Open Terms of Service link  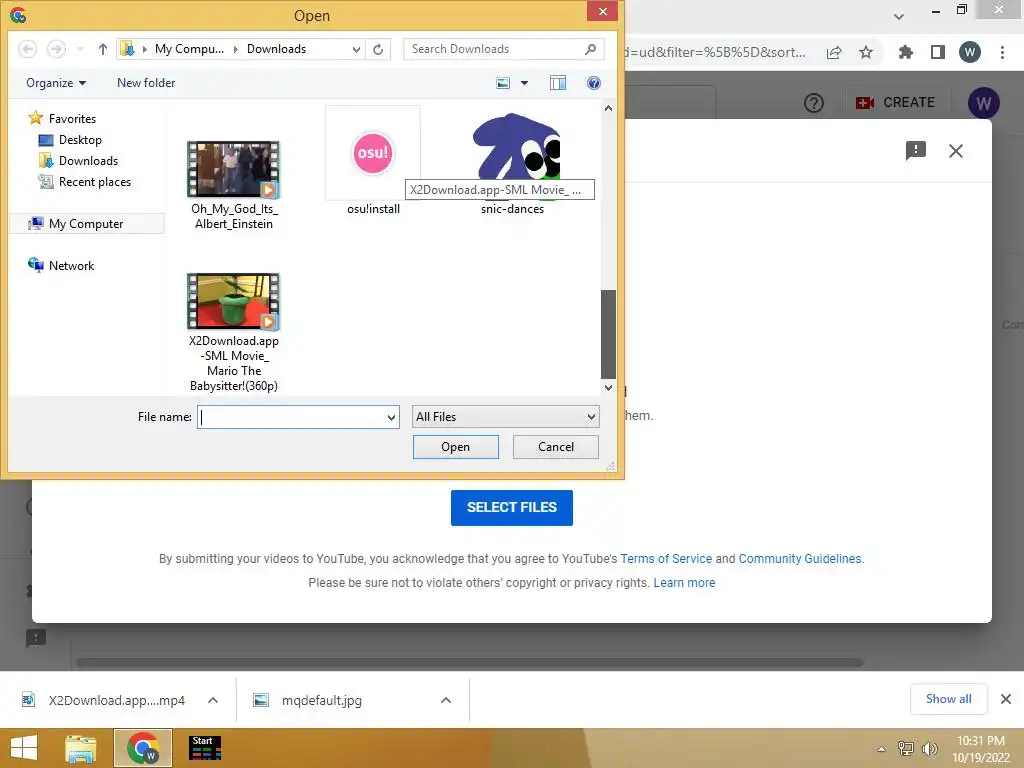tap(666, 559)
